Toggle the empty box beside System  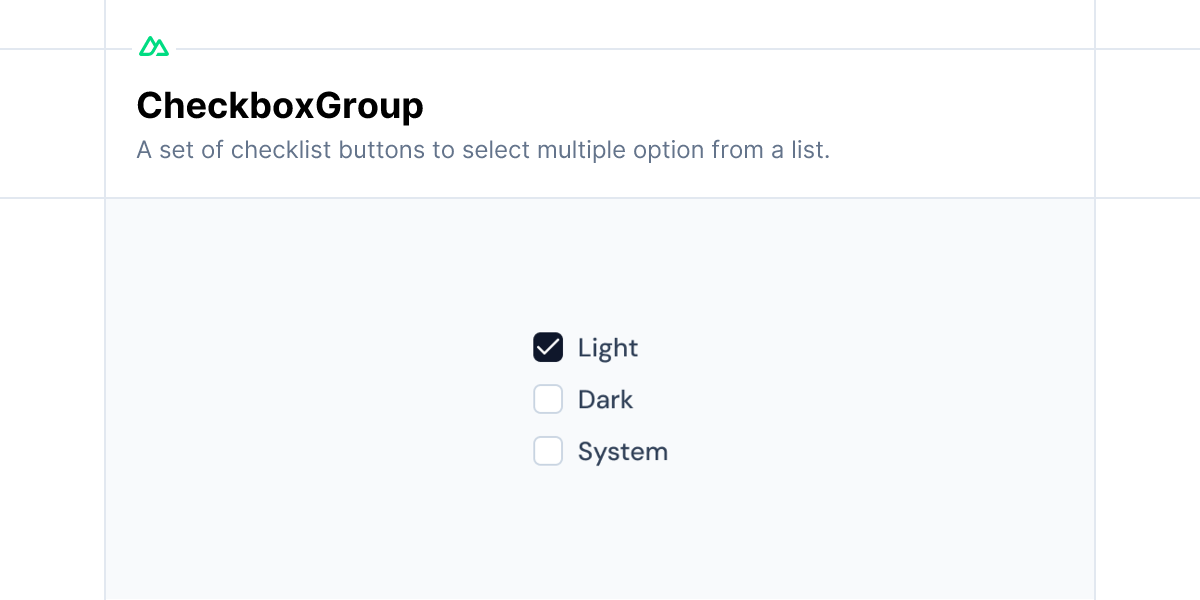coord(548,451)
